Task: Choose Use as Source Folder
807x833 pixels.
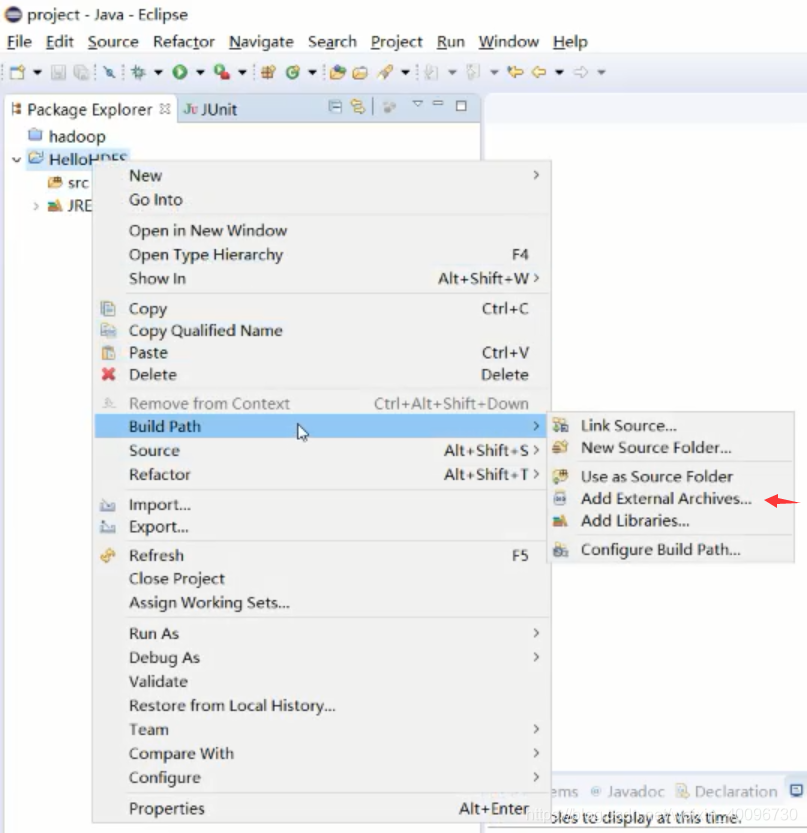Action: (671, 477)
